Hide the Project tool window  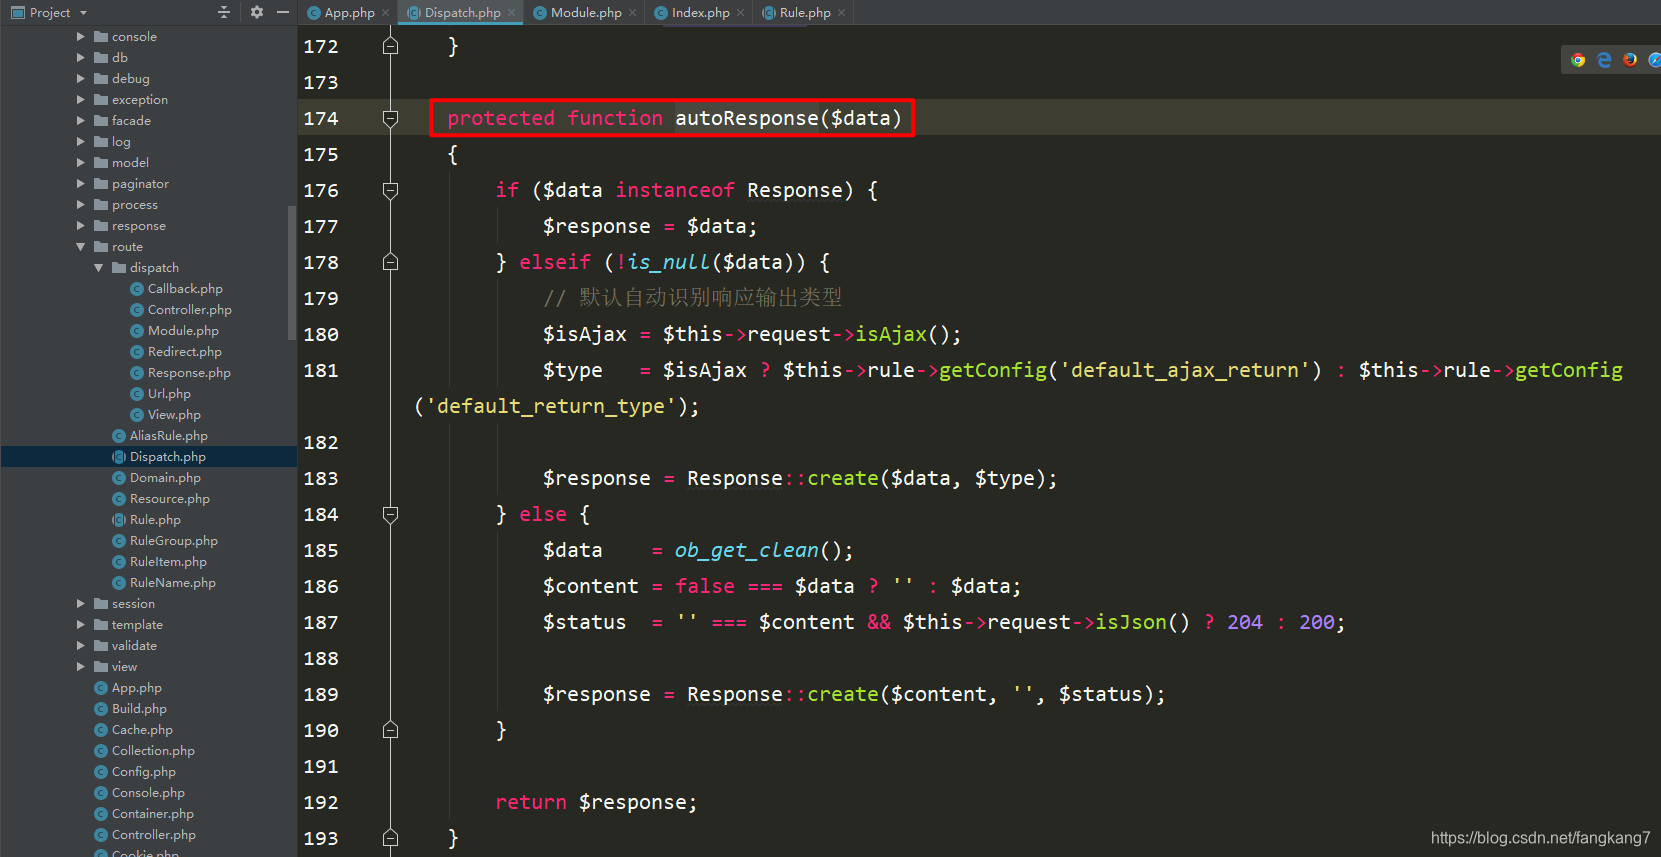283,12
